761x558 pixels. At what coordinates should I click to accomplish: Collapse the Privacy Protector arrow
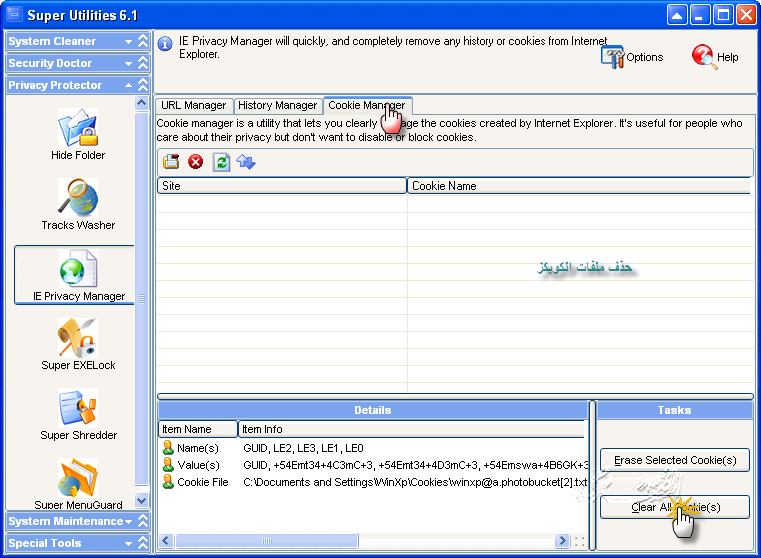tap(128, 85)
